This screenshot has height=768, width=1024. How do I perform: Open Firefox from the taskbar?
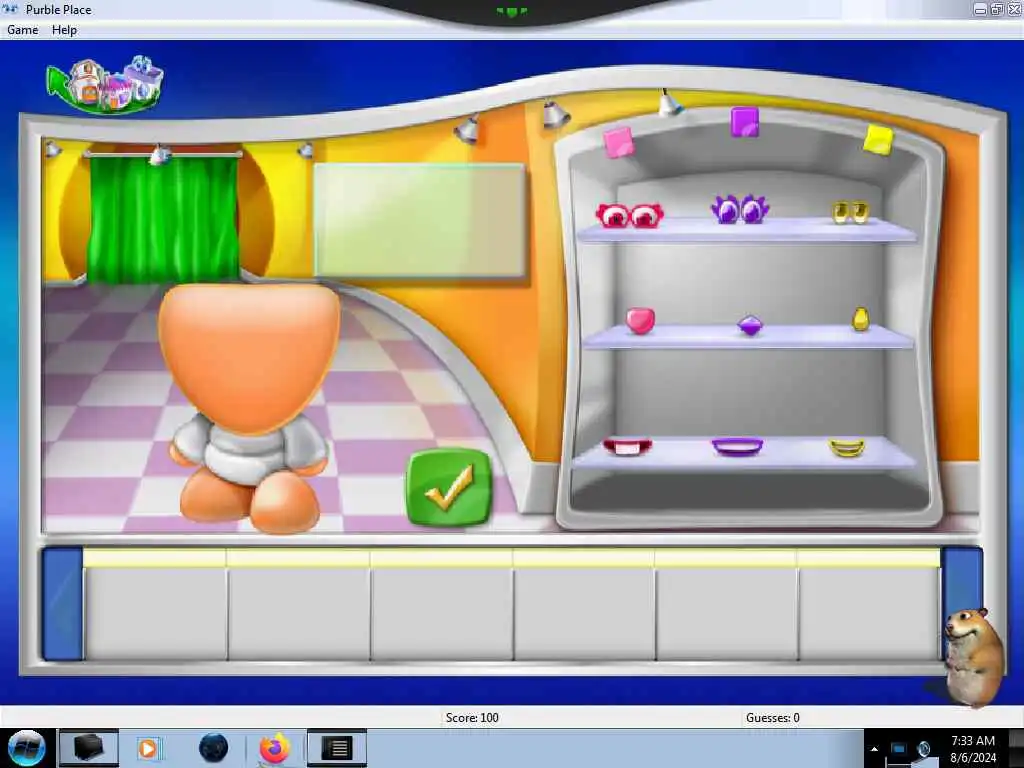pos(274,748)
